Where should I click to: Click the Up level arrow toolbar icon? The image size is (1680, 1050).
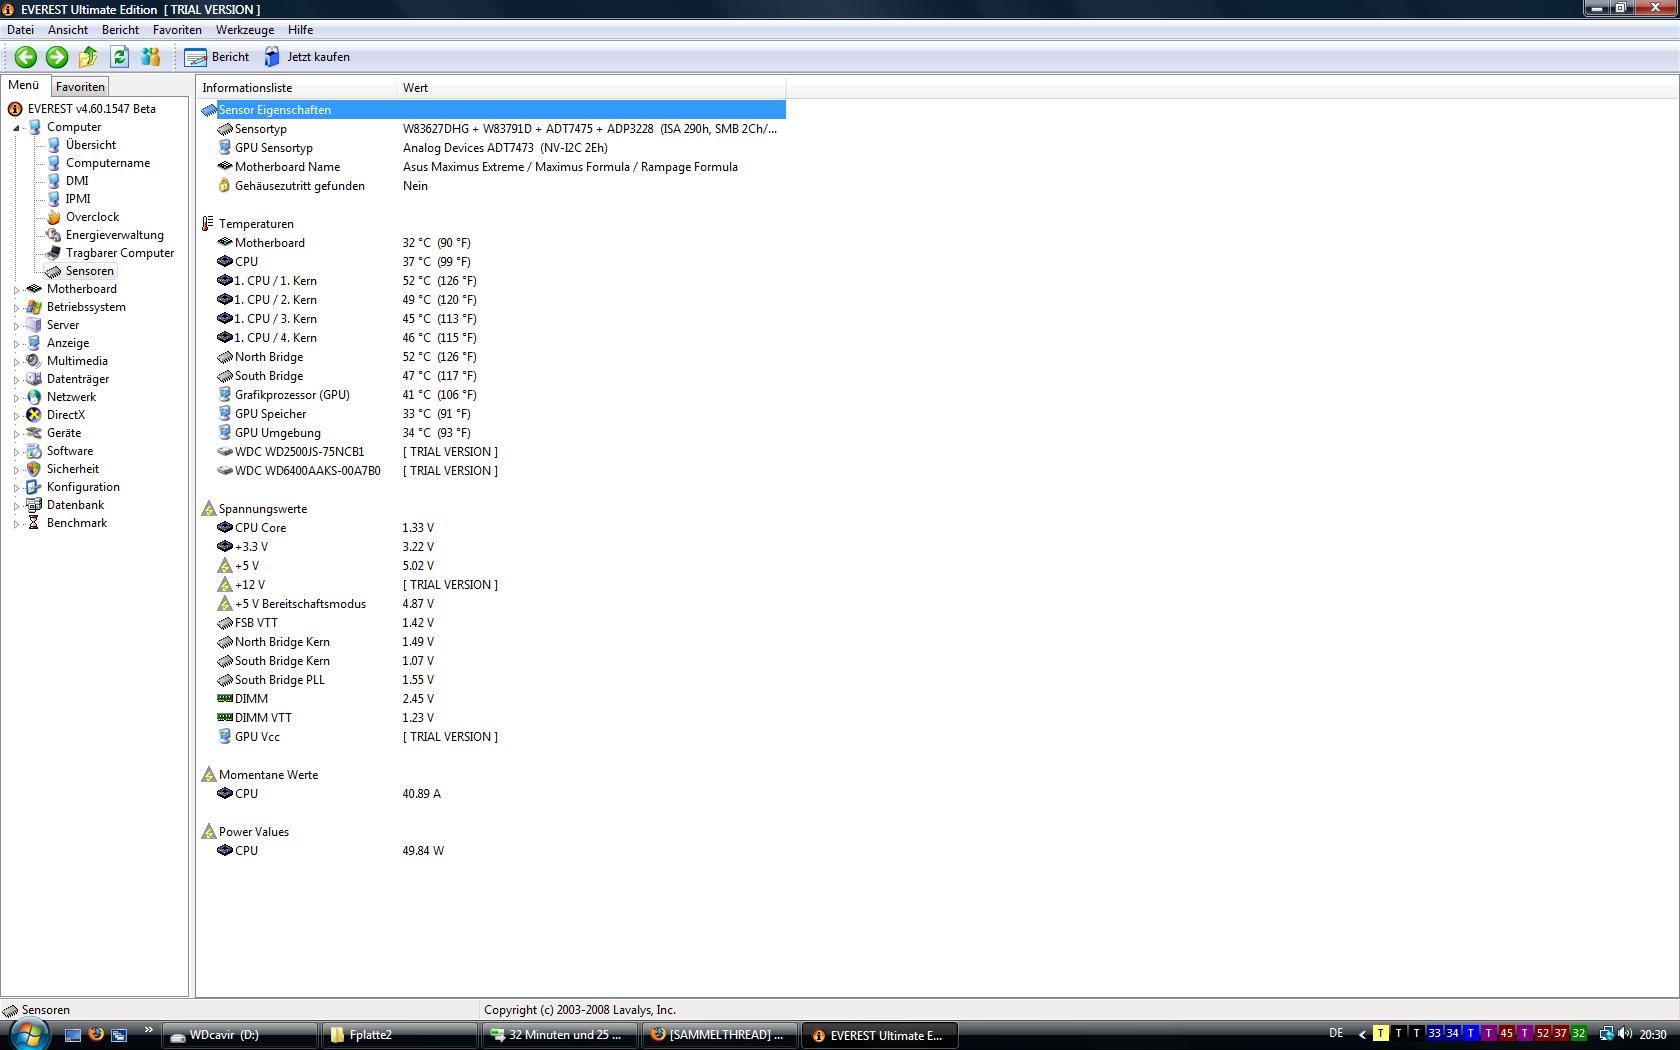[x=88, y=57]
